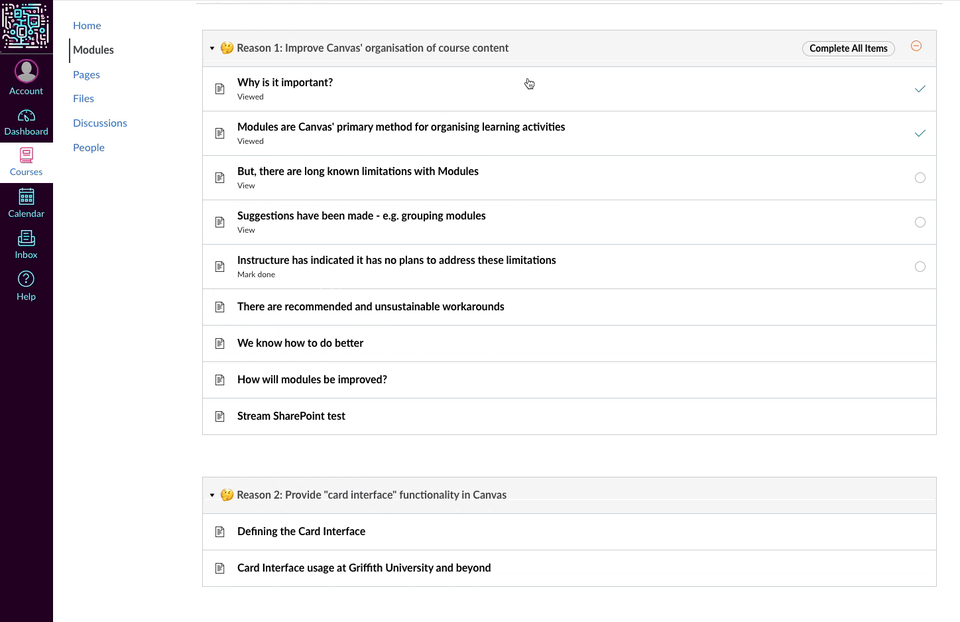Click the Complete All Items button
Image resolution: width=960 pixels, height=622 pixels.
tap(849, 48)
